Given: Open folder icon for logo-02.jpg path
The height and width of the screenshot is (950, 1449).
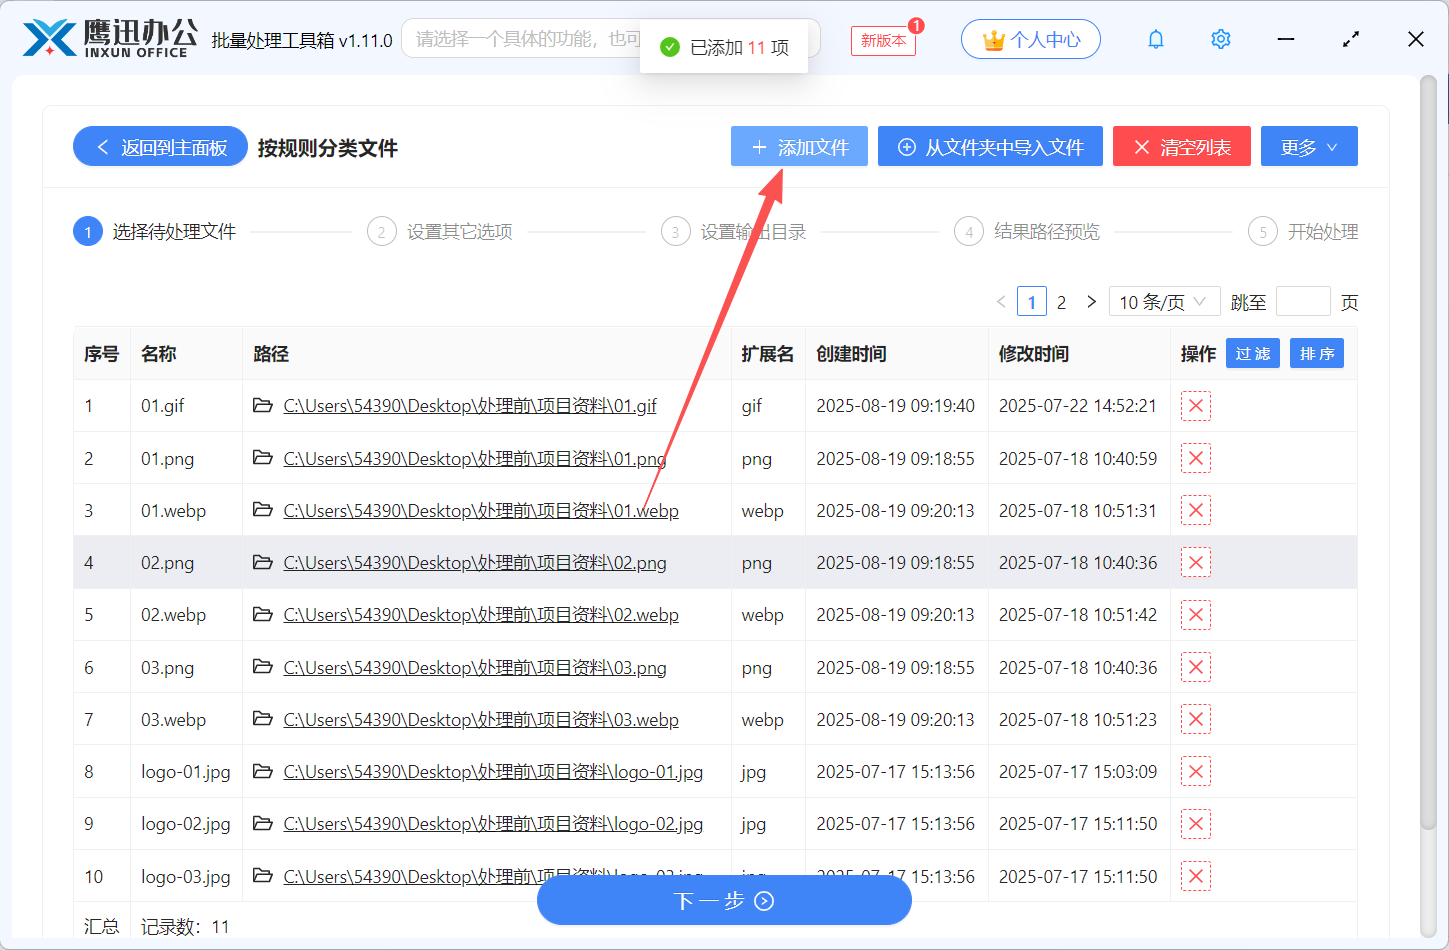Looking at the screenshot, I should 263,823.
